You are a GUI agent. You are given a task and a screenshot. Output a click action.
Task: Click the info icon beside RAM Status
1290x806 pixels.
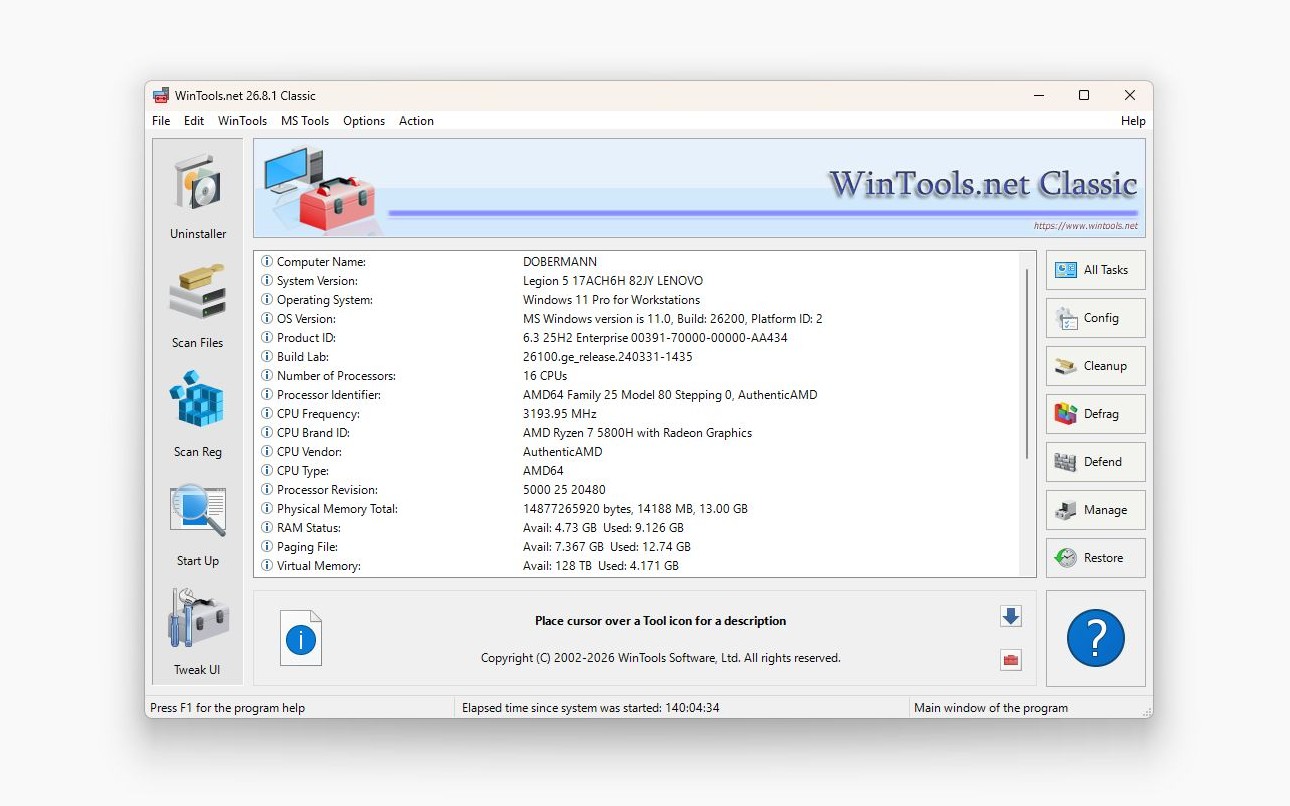(x=267, y=528)
